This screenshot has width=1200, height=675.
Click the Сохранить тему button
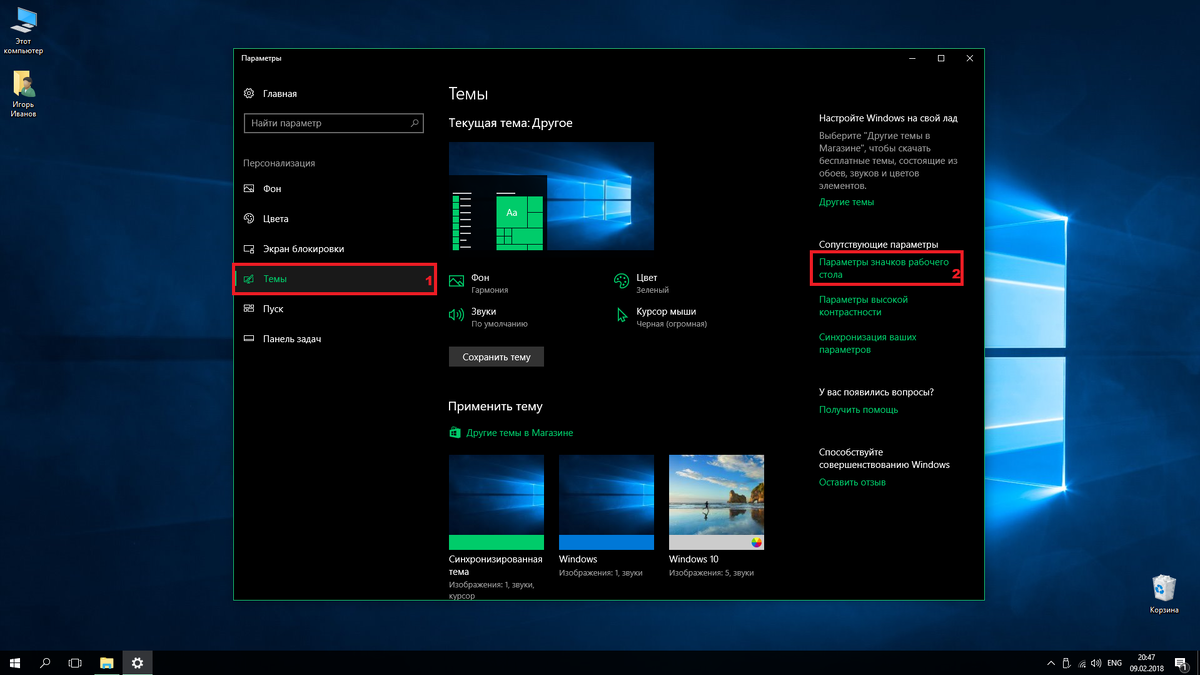pos(496,356)
